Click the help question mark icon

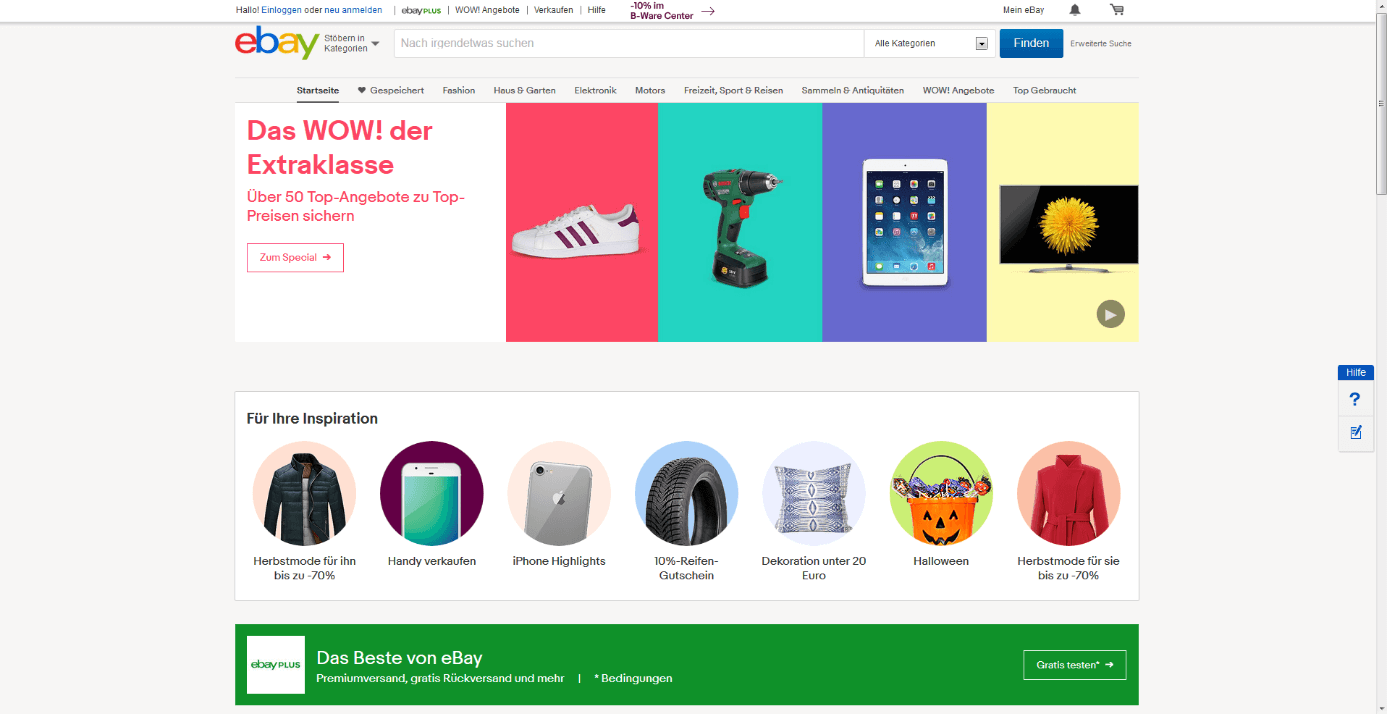[x=1355, y=399]
